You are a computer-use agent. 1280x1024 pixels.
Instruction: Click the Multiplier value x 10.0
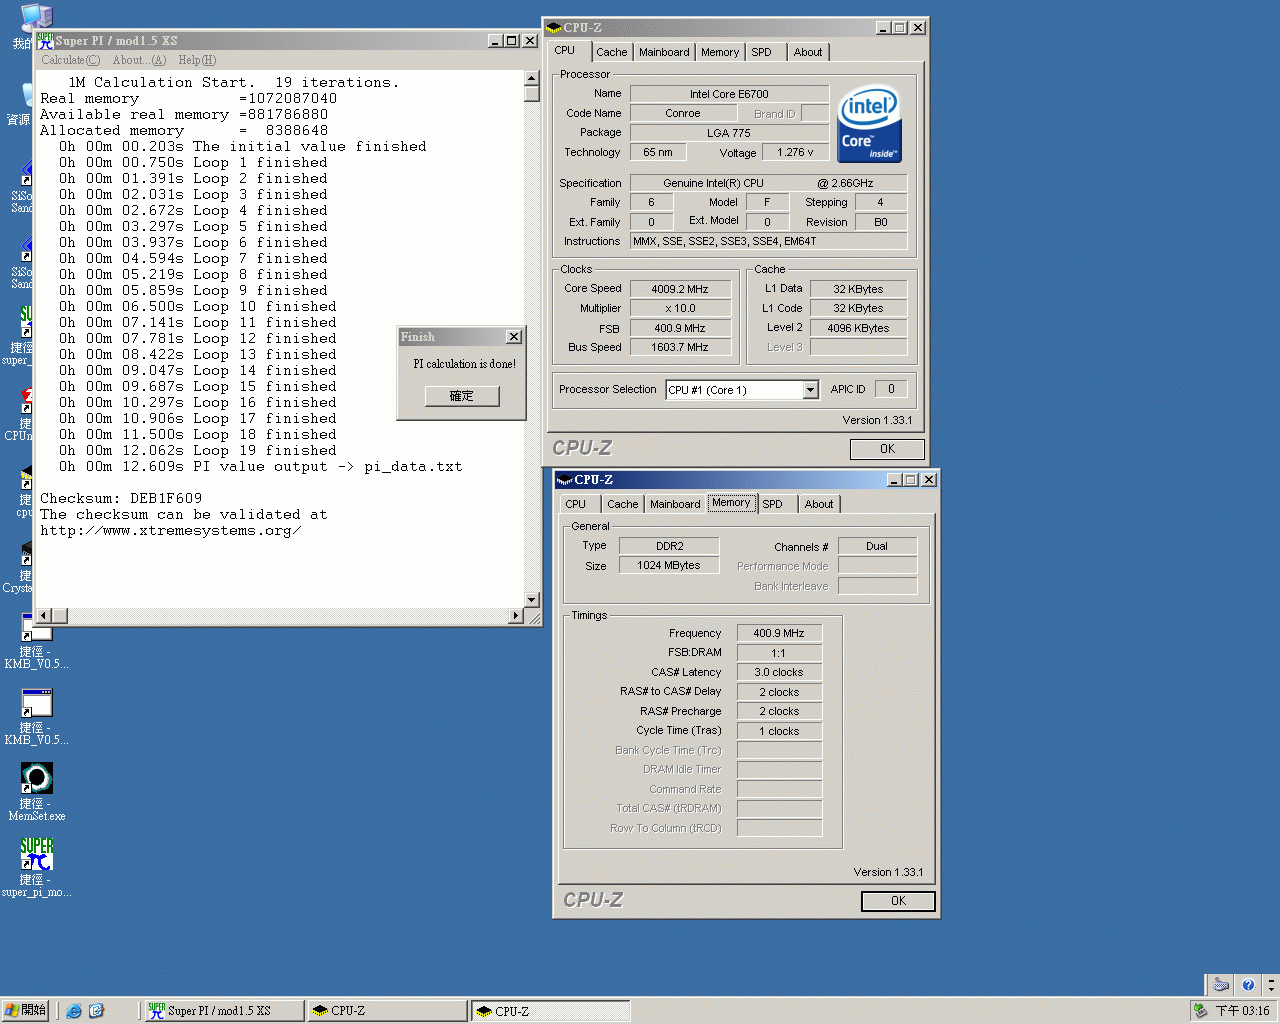click(680, 308)
